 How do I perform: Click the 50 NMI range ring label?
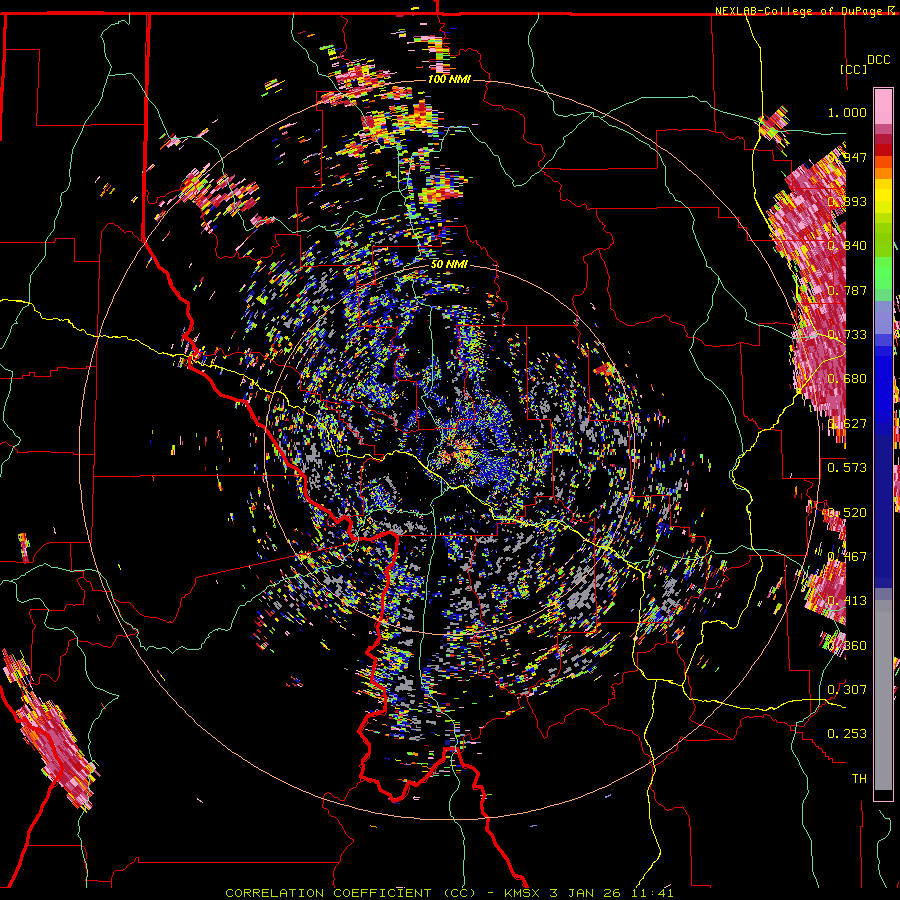coord(449,264)
